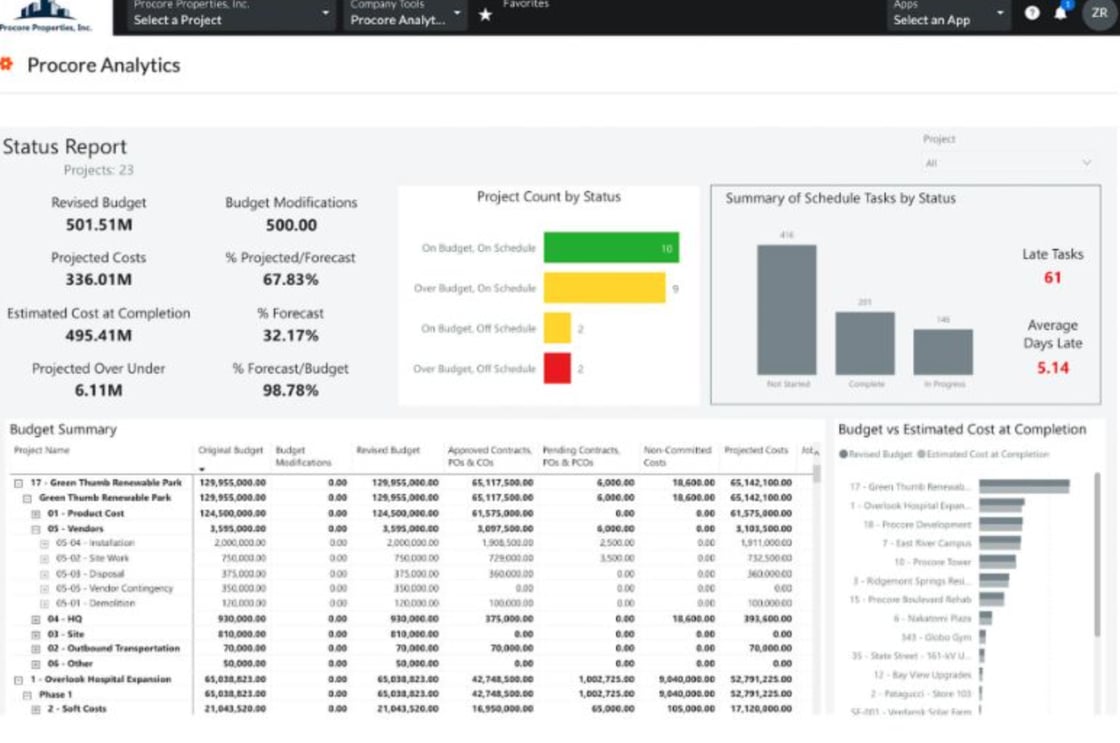This screenshot has height=743, width=1120.
Task: Expand the 05-03 - Disposal row
Action: [x=44, y=574]
